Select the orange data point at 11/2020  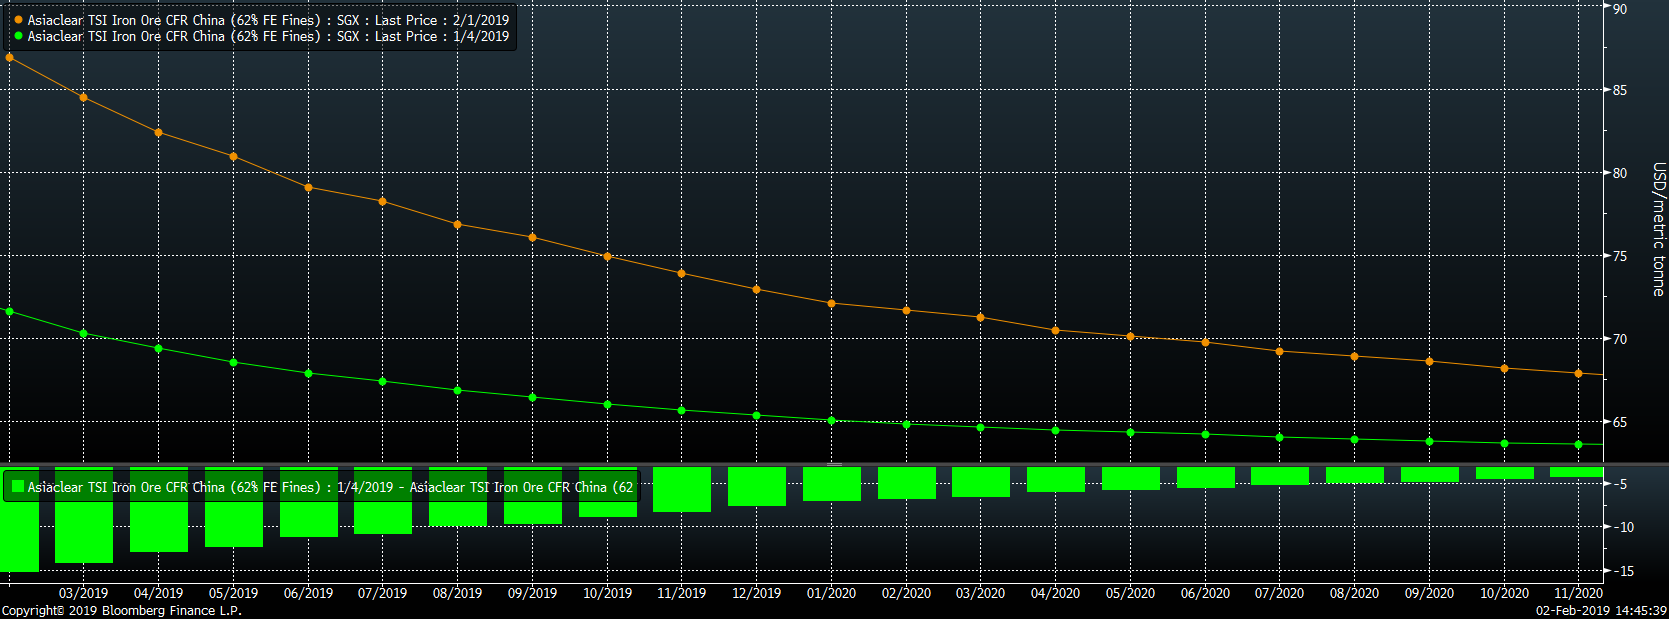[1579, 373]
